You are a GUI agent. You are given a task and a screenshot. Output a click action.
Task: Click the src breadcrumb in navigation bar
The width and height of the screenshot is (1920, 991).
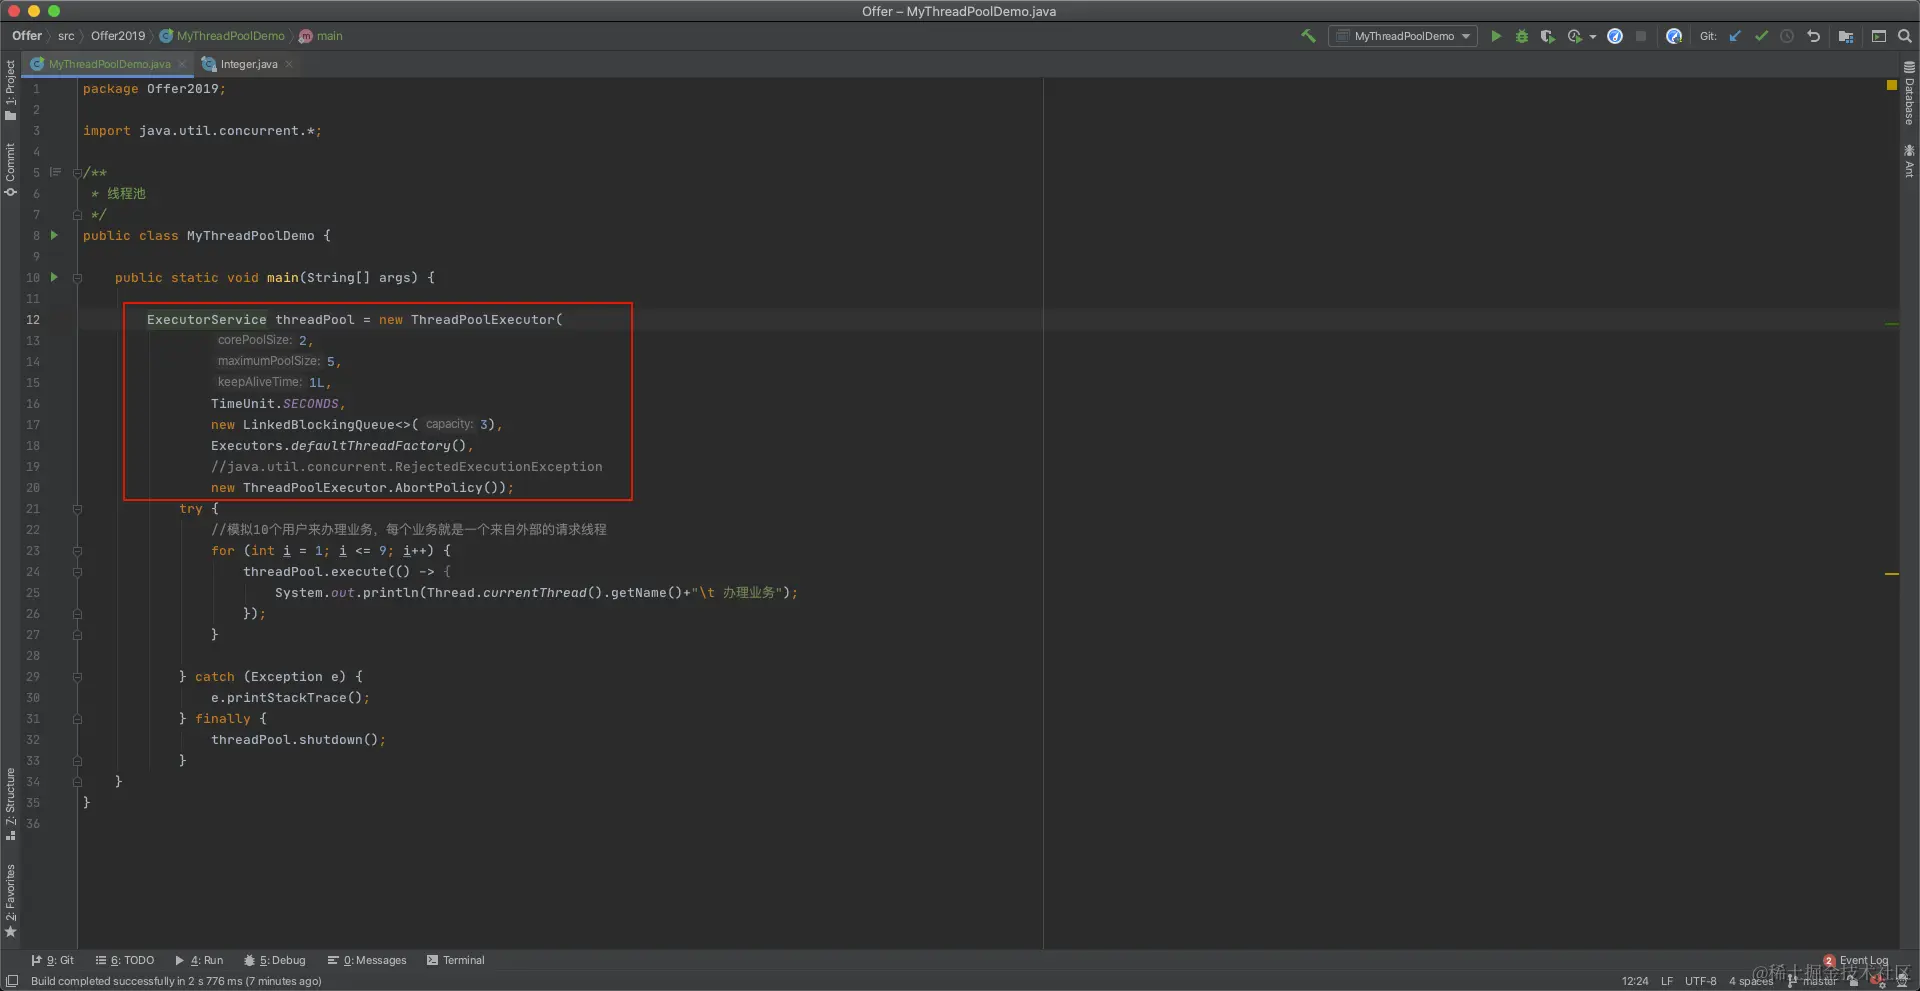pos(66,36)
